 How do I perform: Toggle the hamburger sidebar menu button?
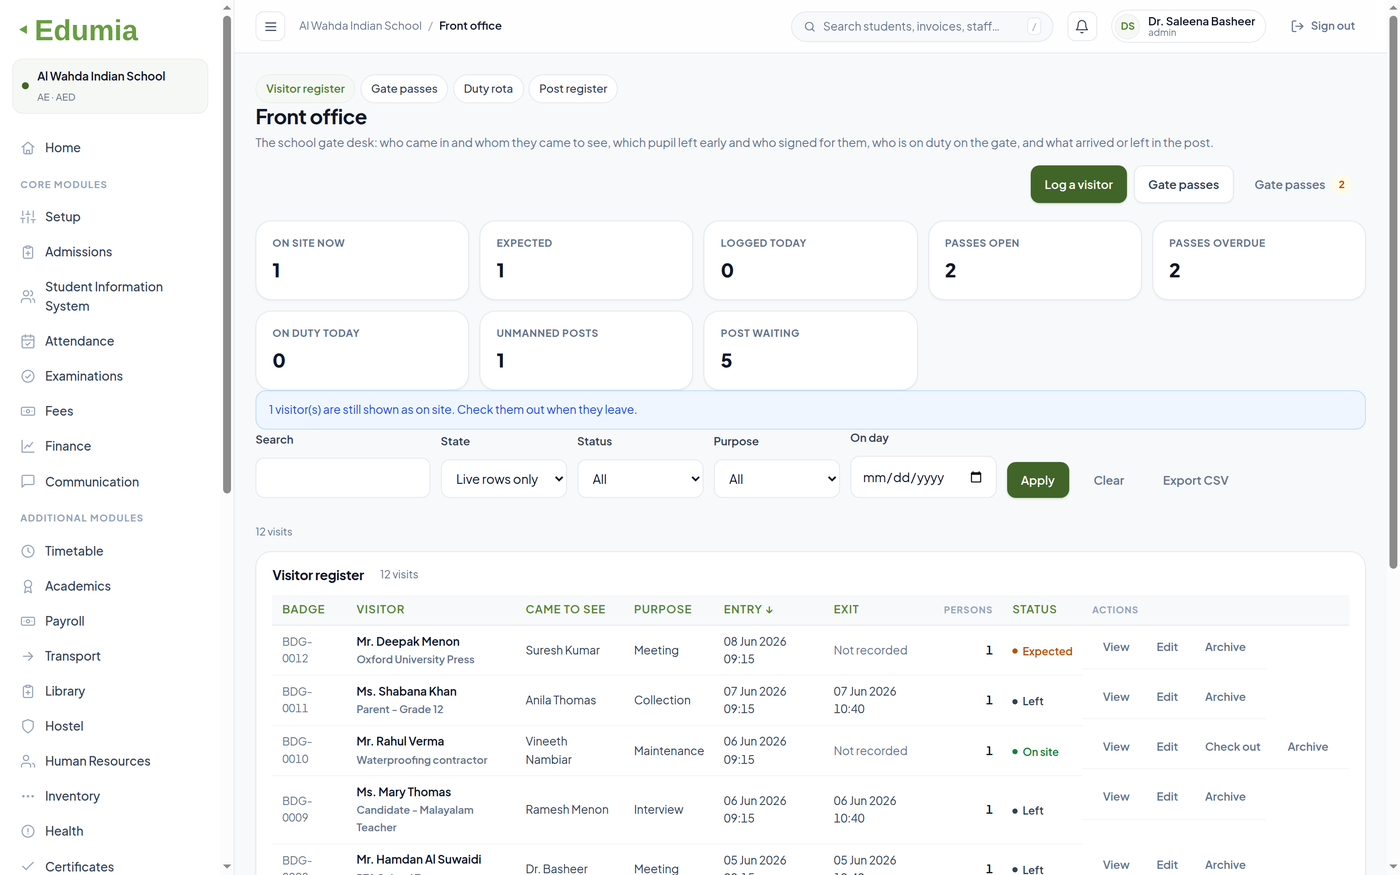pos(270,27)
